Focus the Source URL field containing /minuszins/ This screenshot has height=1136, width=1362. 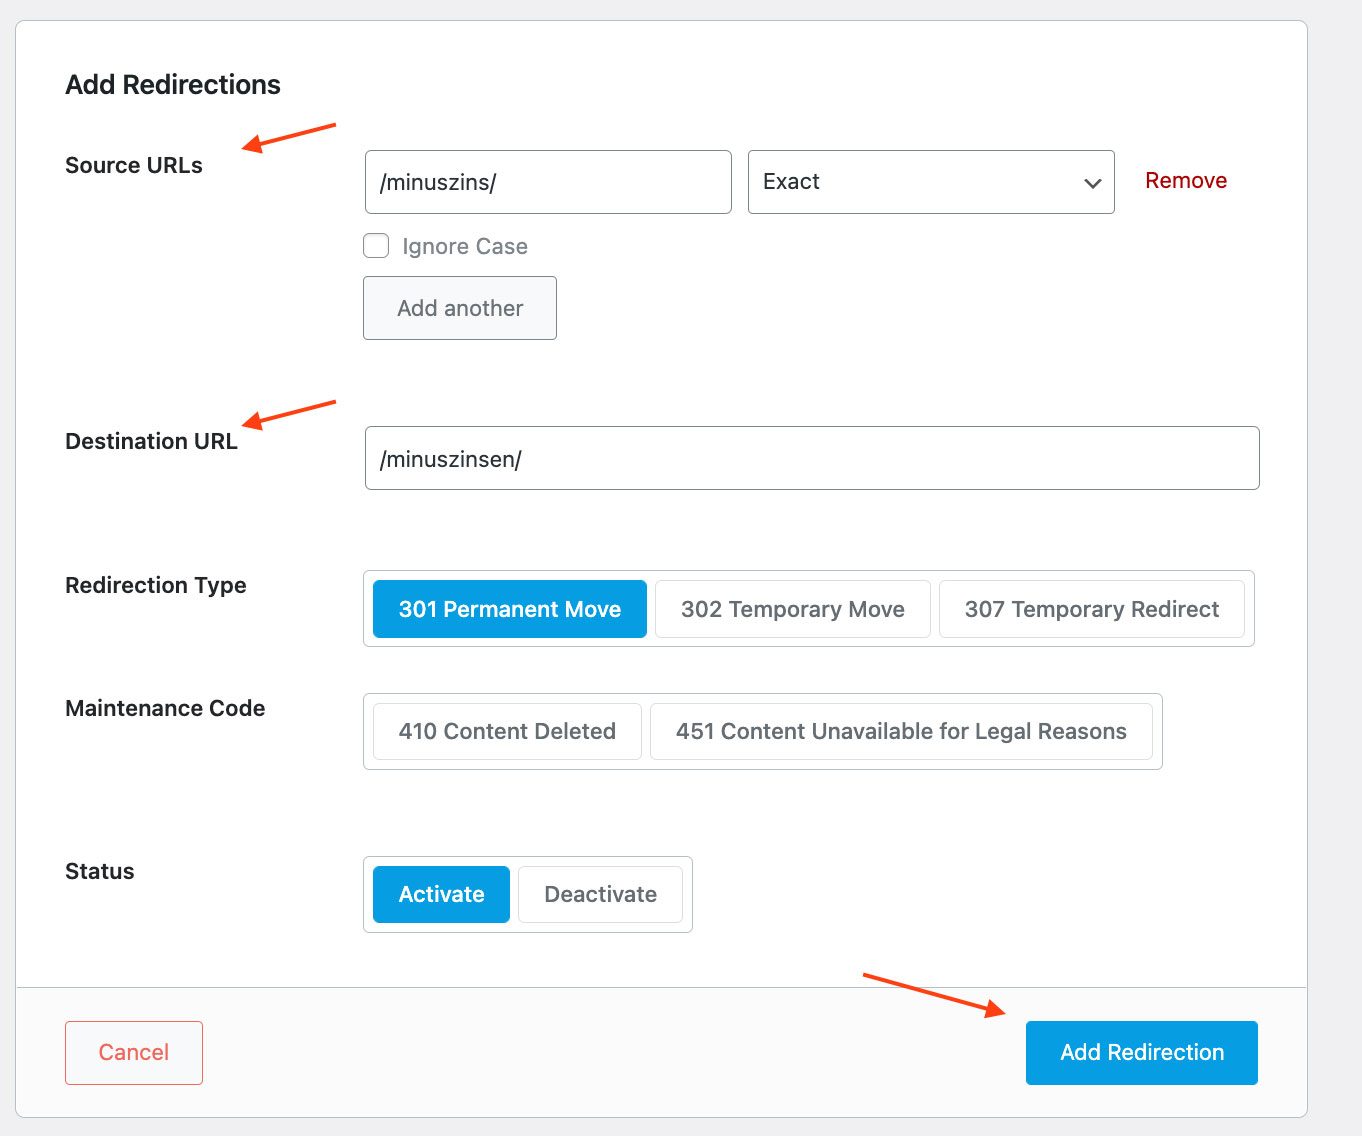coord(548,182)
